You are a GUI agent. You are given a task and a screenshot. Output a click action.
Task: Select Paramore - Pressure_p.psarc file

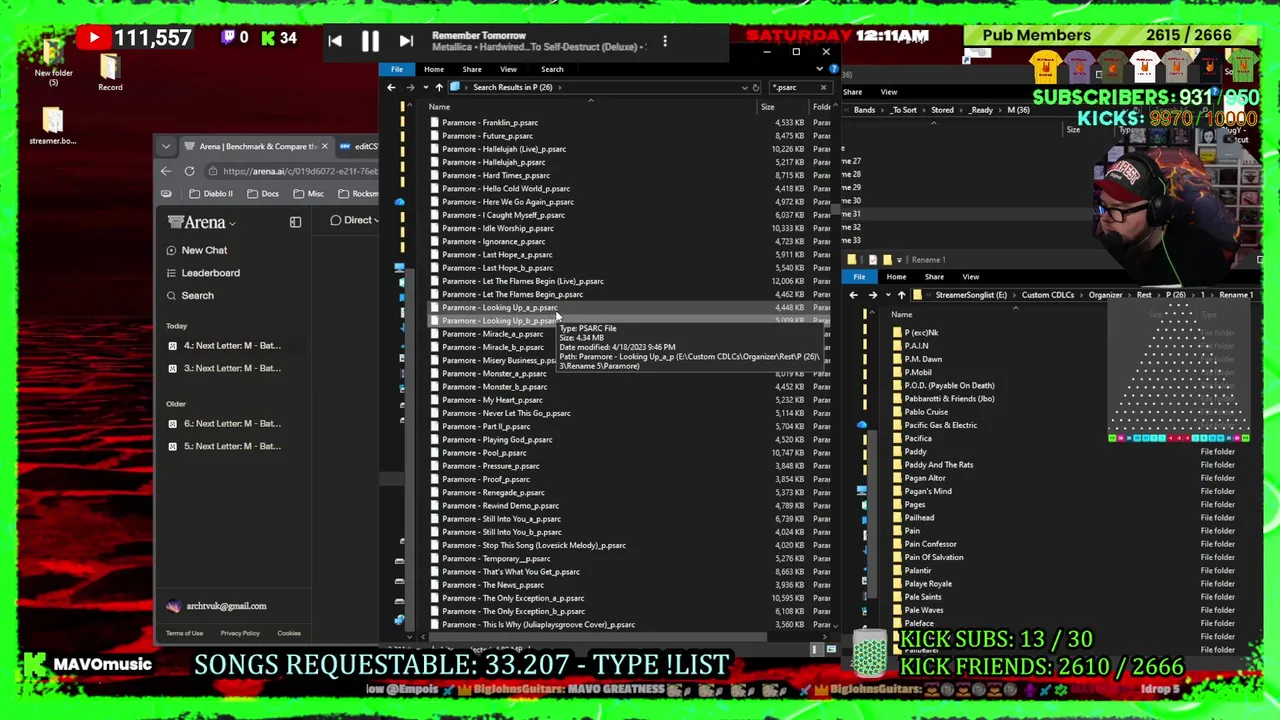tap(491, 466)
